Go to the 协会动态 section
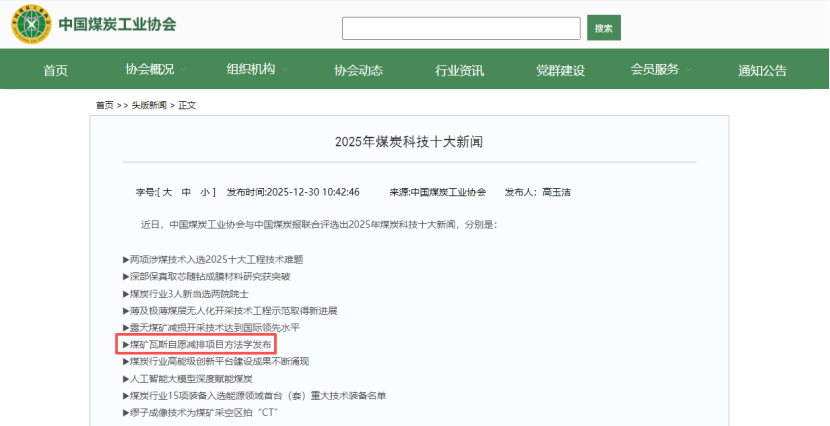 click(358, 70)
